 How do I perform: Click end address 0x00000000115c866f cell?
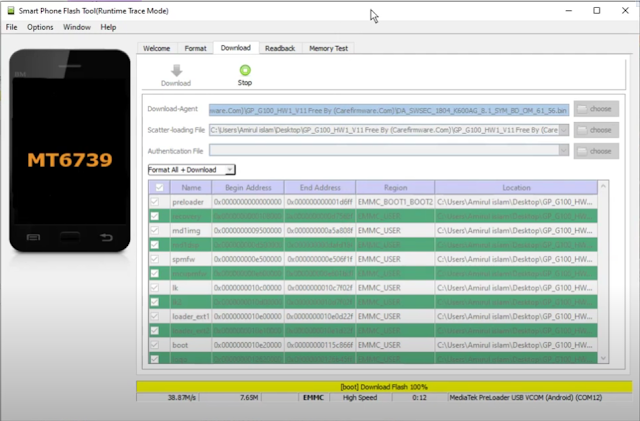pos(320,345)
